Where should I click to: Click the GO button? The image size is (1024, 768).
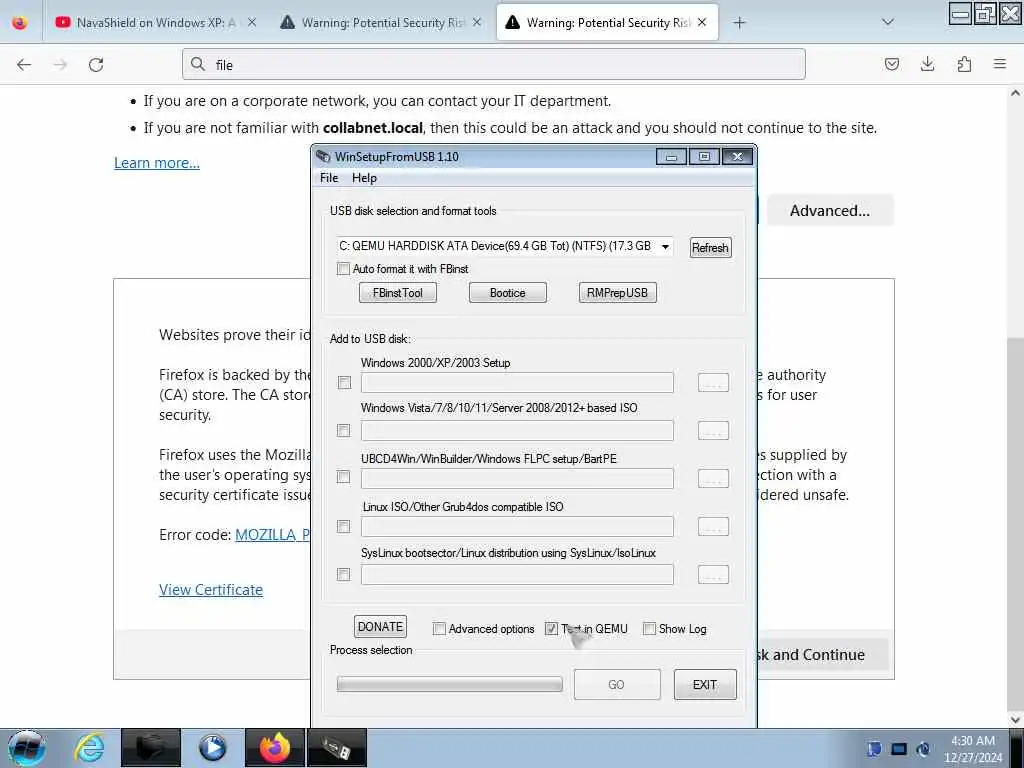click(616, 684)
